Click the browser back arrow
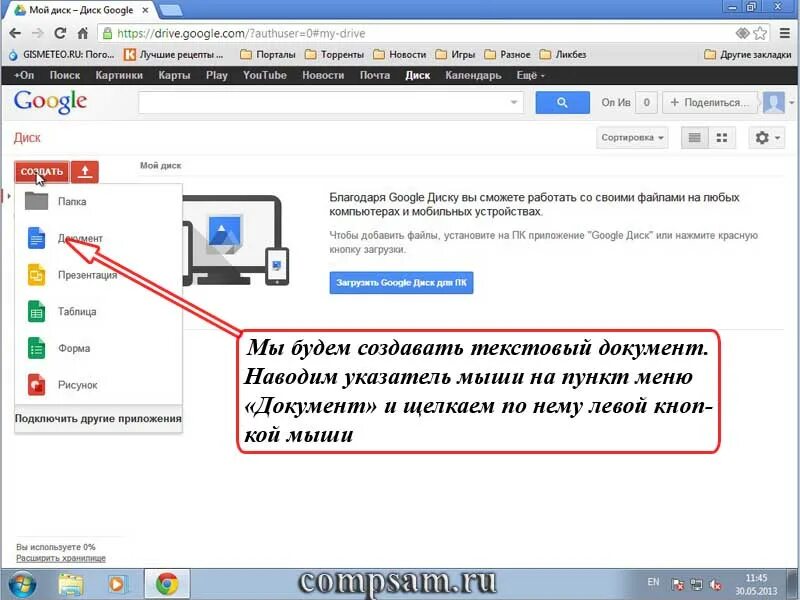 (15, 34)
